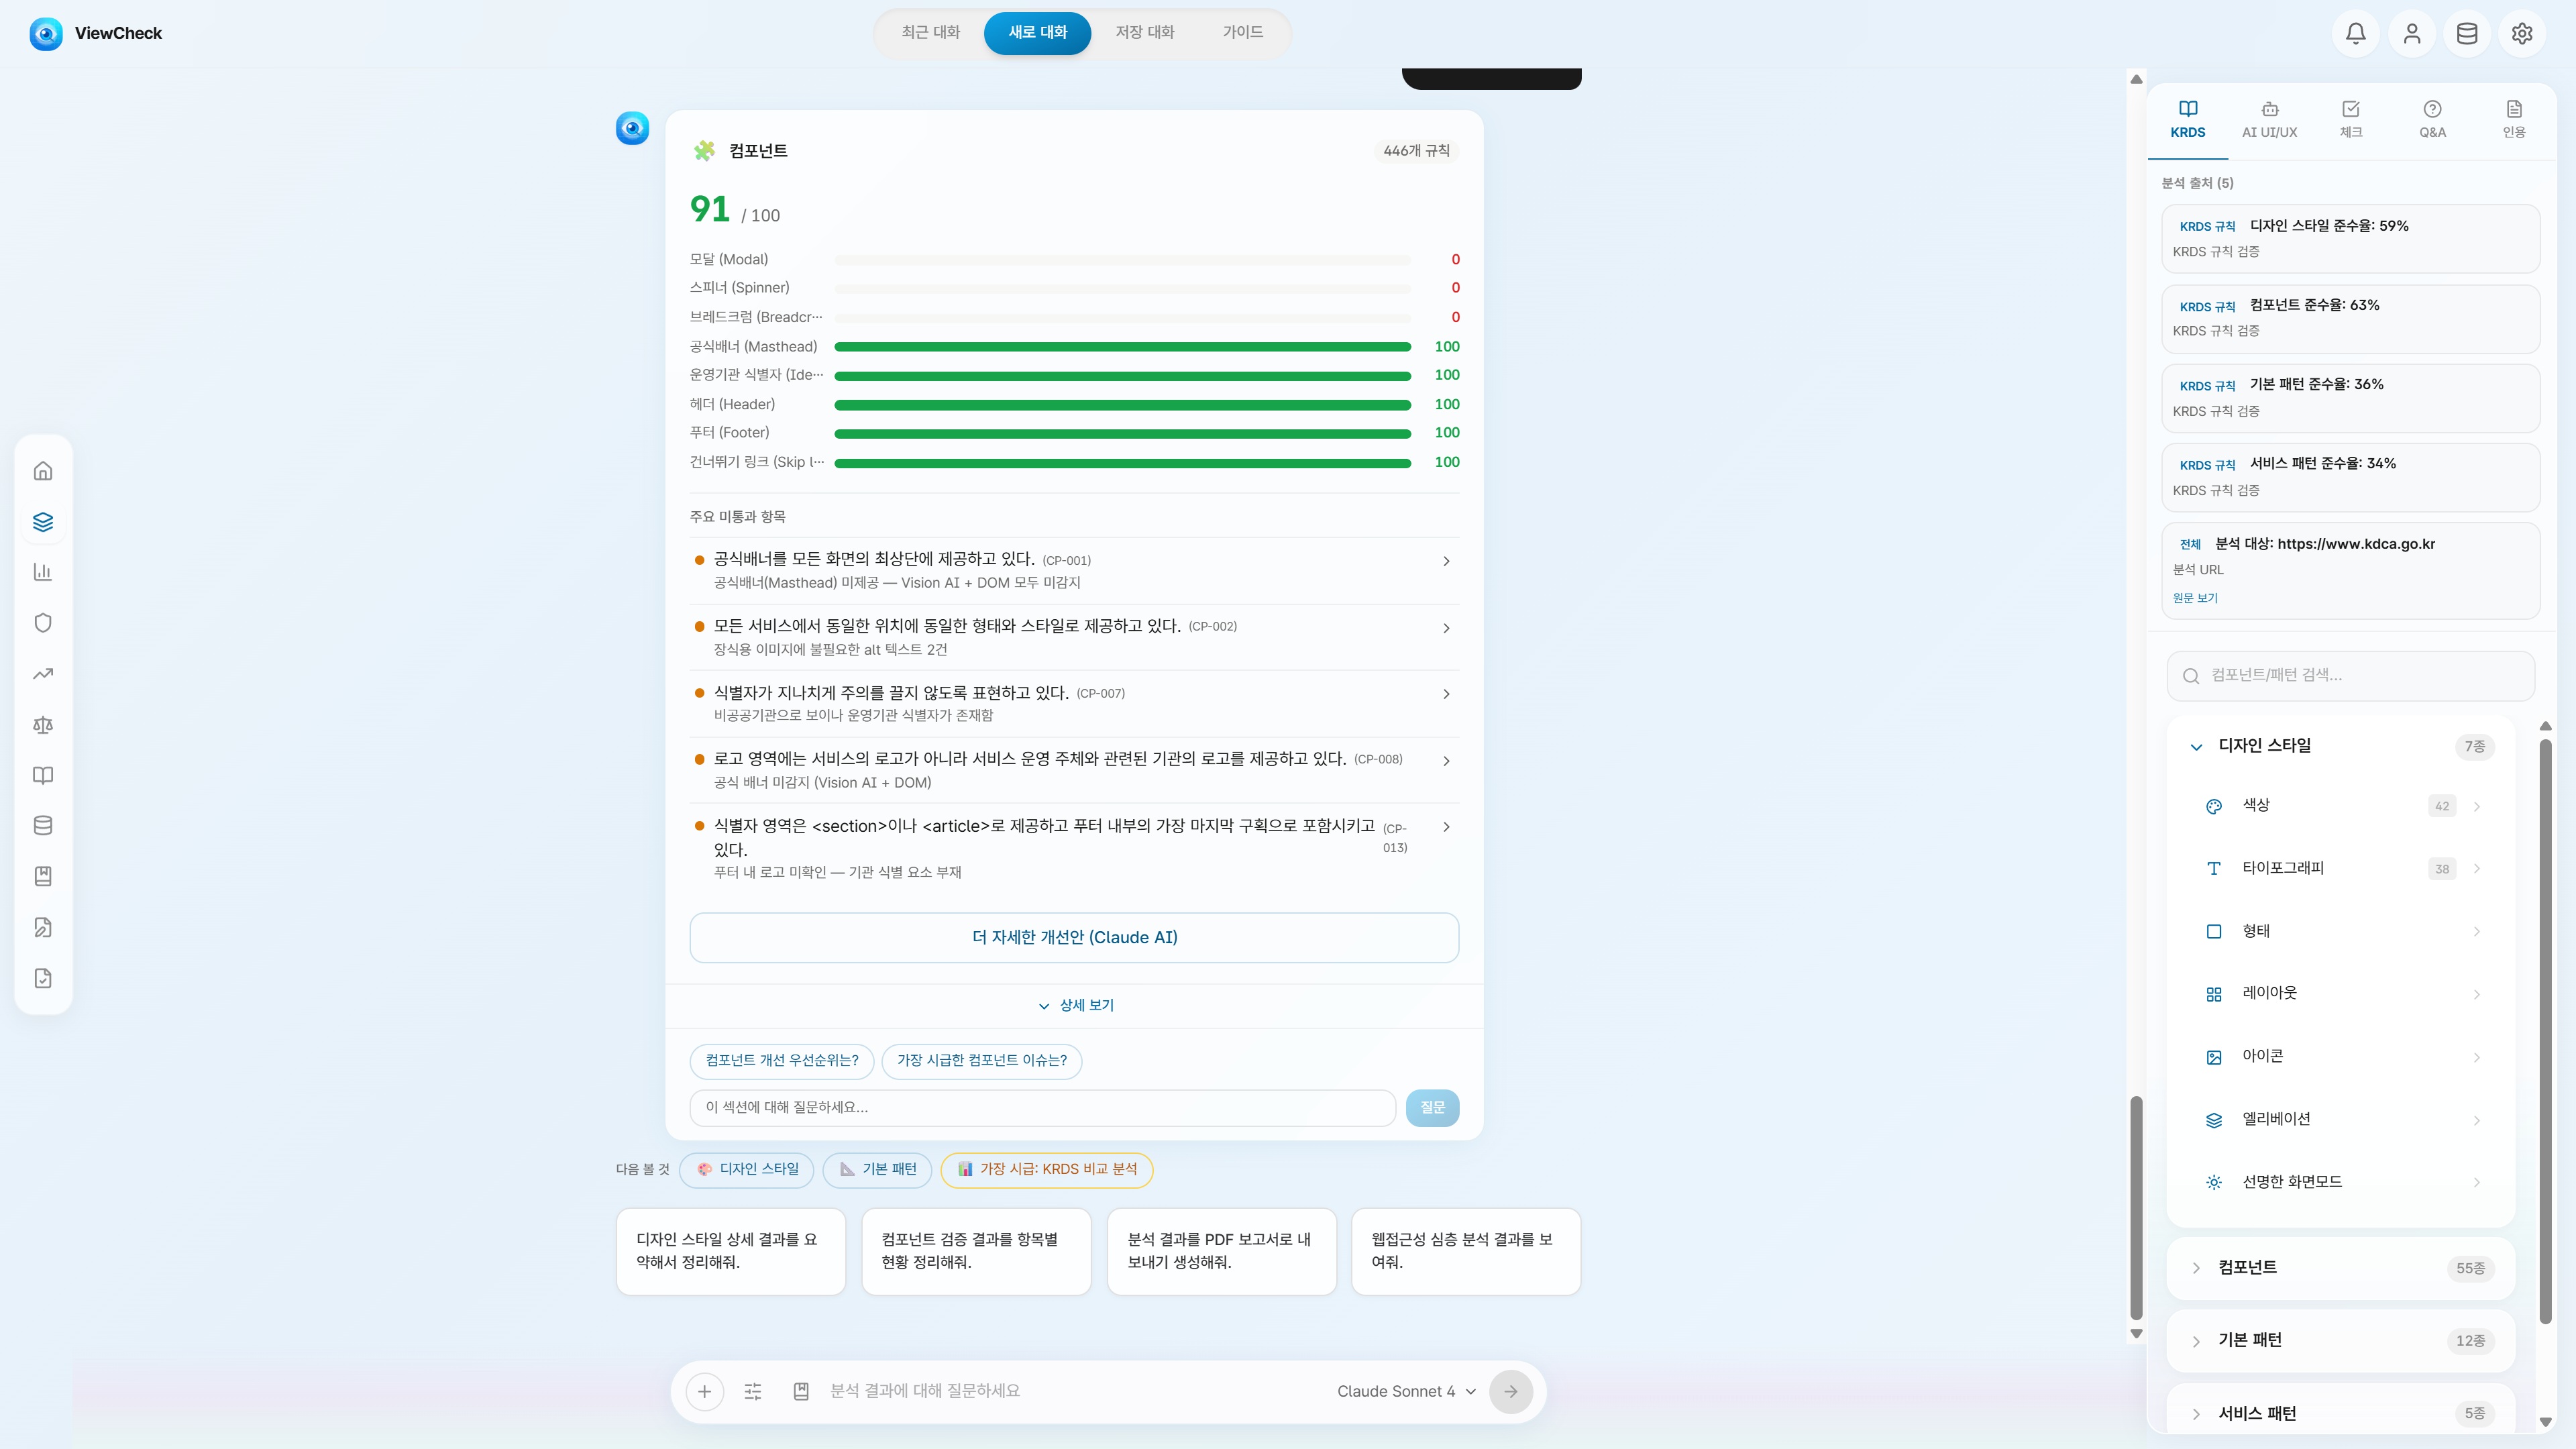Screen dimensions: 2576x1449
Task: Click the bookmark icon in chat bar
Action: (801, 1391)
